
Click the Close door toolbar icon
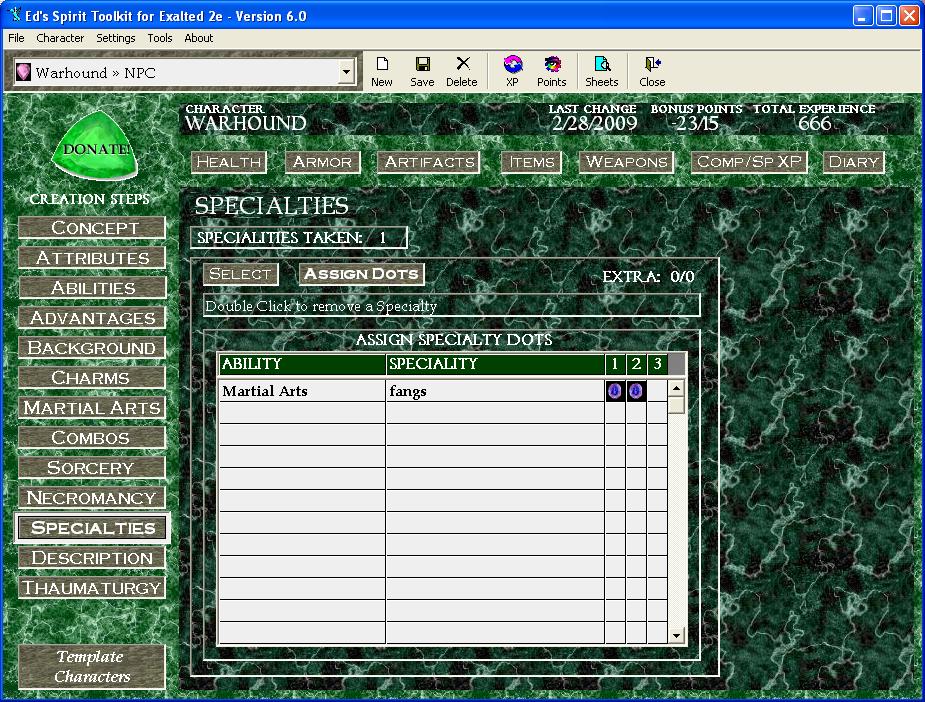[652, 72]
